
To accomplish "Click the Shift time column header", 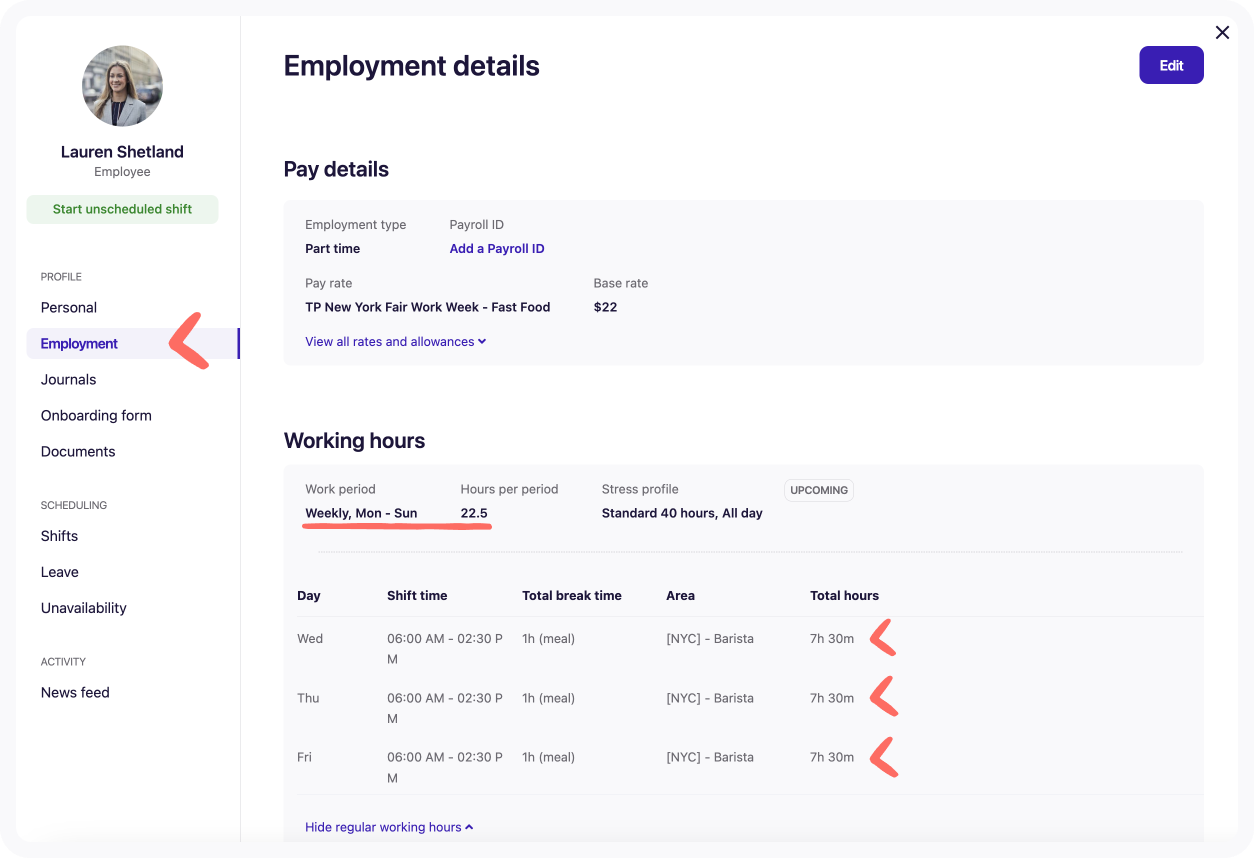I will coord(417,595).
